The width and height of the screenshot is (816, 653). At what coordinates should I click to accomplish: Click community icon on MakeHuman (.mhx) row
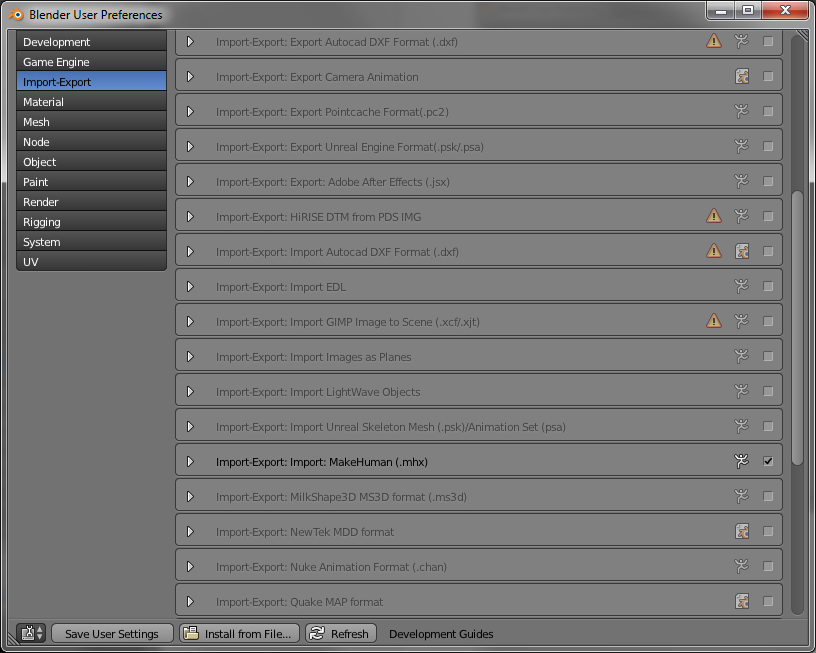(x=742, y=461)
